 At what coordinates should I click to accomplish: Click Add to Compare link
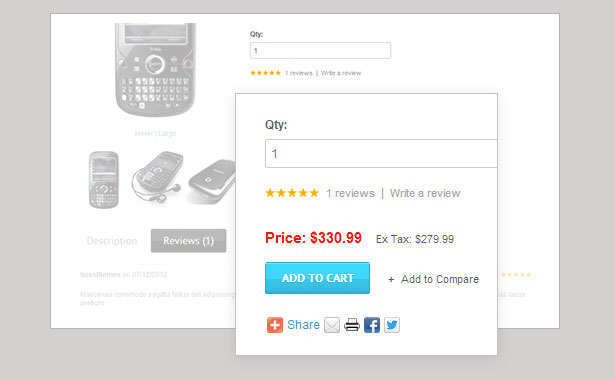pyautogui.click(x=440, y=279)
